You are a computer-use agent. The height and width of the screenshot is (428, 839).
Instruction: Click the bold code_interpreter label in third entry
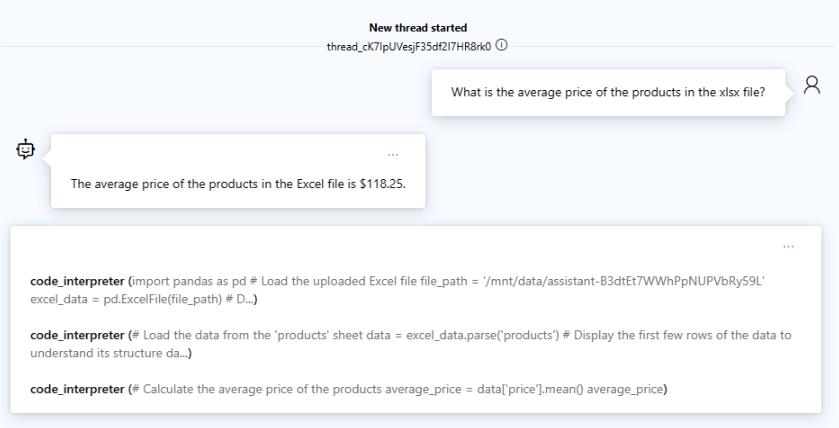pyautogui.click(x=79, y=389)
